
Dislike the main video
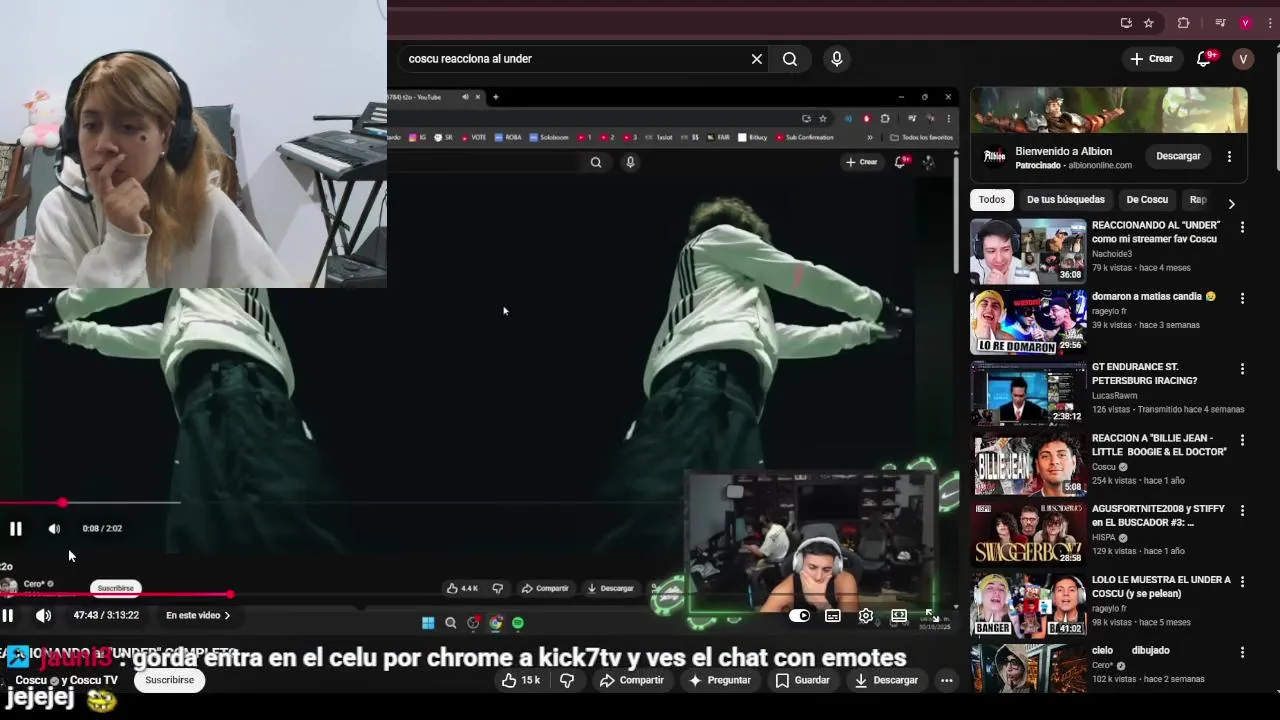click(x=567, y=680)
